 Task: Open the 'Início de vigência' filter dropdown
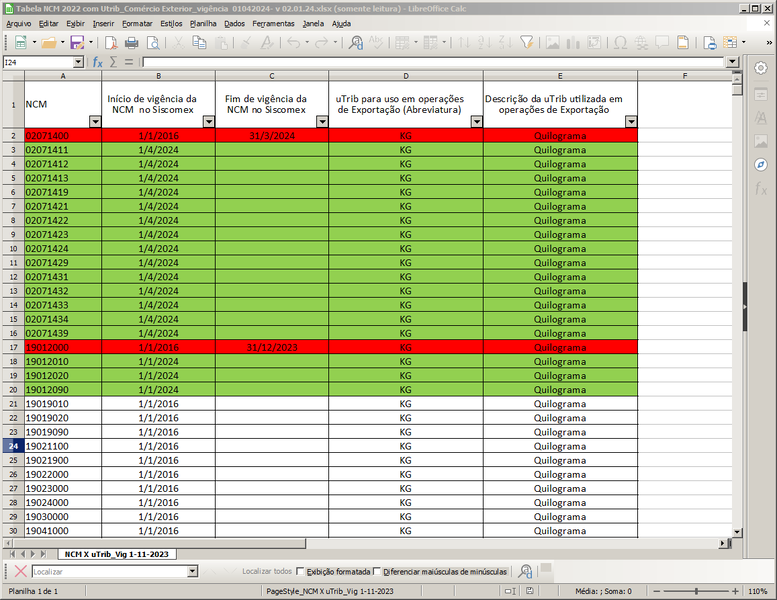click(209, 121)
